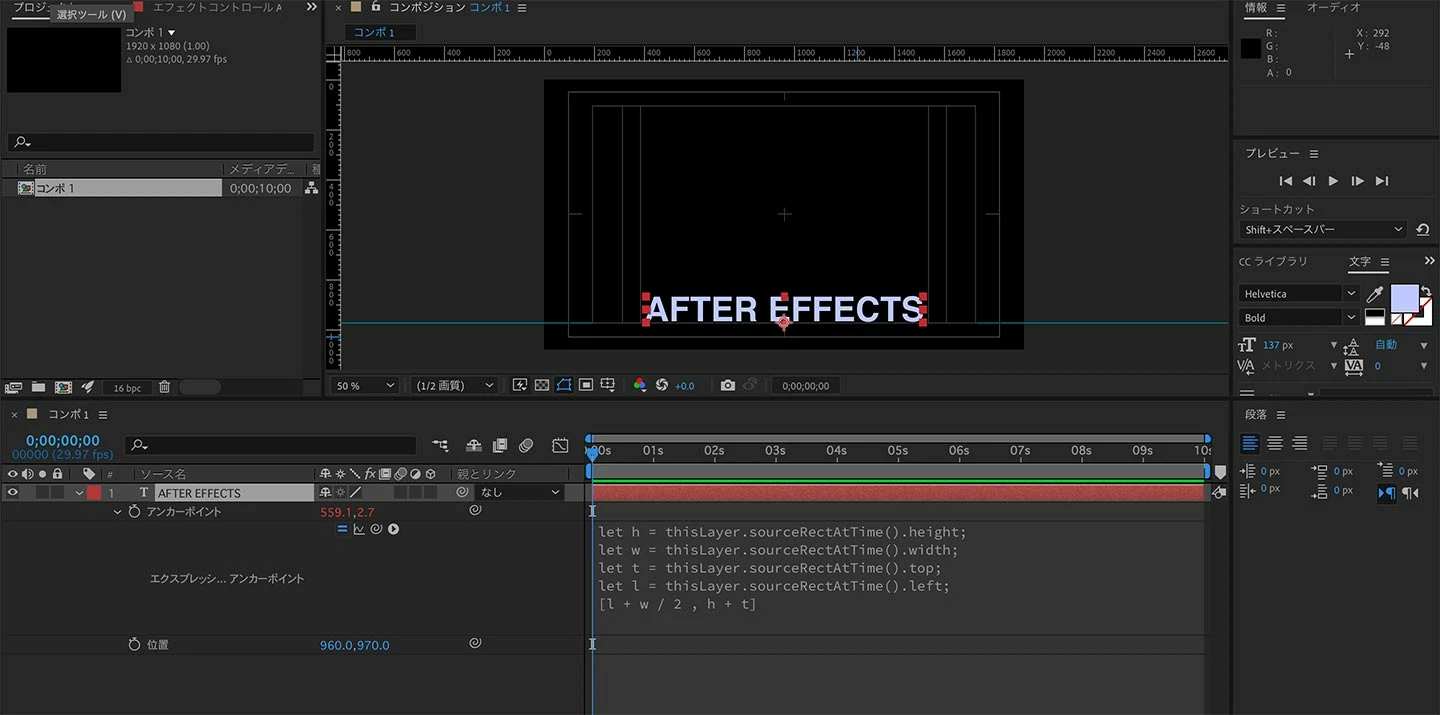The width and height of the screenshot is (1440, 715).
Task: Open the 文字 panel menu icon
Action: [x=1386, y=262]
